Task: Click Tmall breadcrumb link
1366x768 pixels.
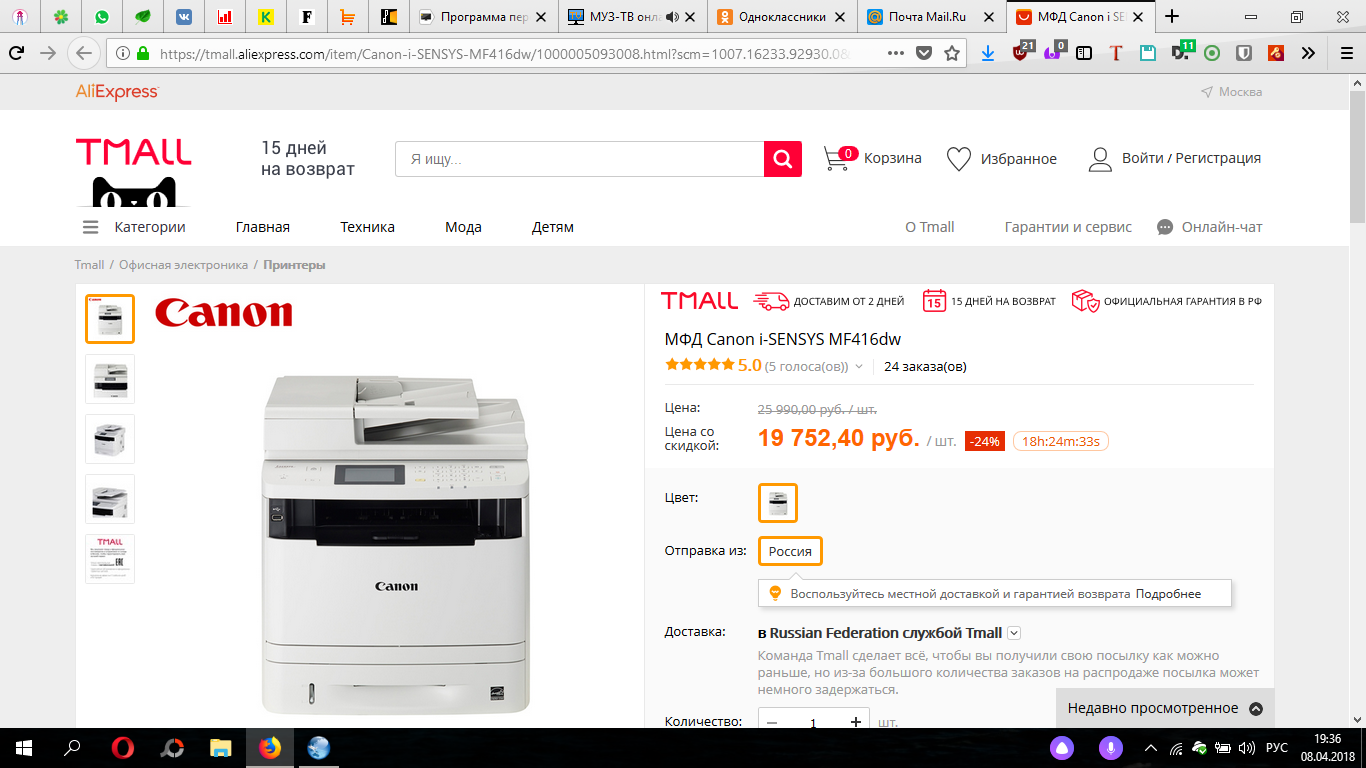Action: click(x=89, y=265)
